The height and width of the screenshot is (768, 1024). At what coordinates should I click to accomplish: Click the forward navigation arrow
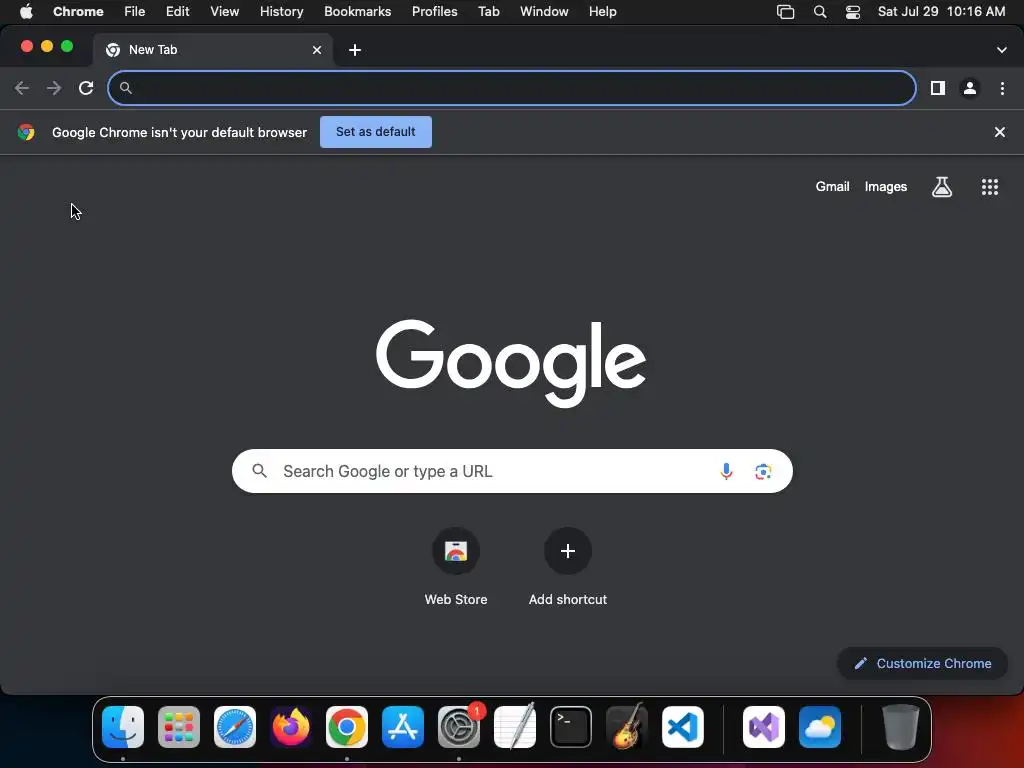click(x=54, y=88)
